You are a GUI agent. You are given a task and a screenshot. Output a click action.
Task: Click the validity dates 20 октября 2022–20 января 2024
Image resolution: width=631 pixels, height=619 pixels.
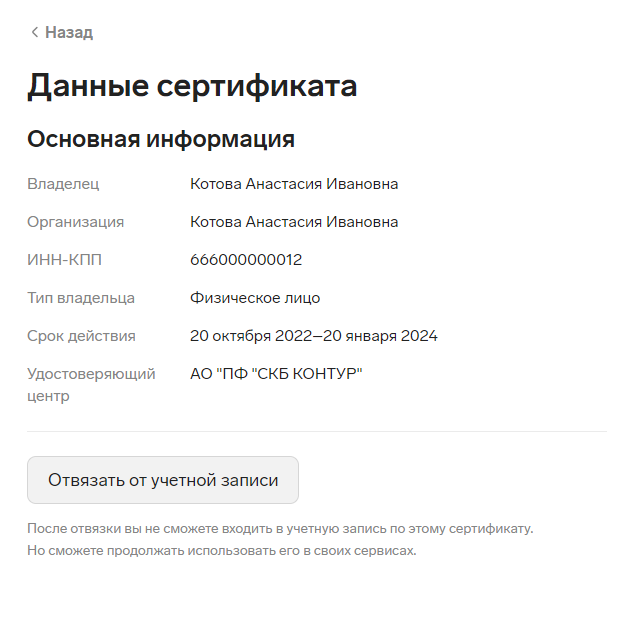pyautogui.click(x=314, y=336)
